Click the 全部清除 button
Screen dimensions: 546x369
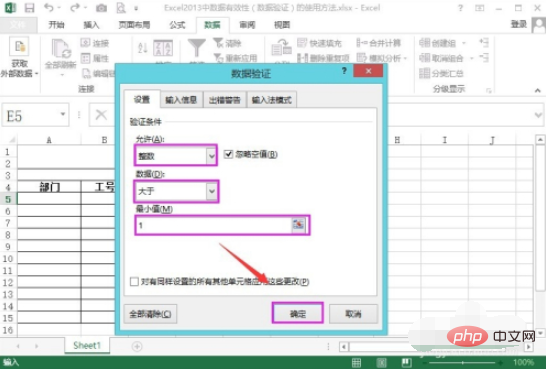click(x=150, y=314)
